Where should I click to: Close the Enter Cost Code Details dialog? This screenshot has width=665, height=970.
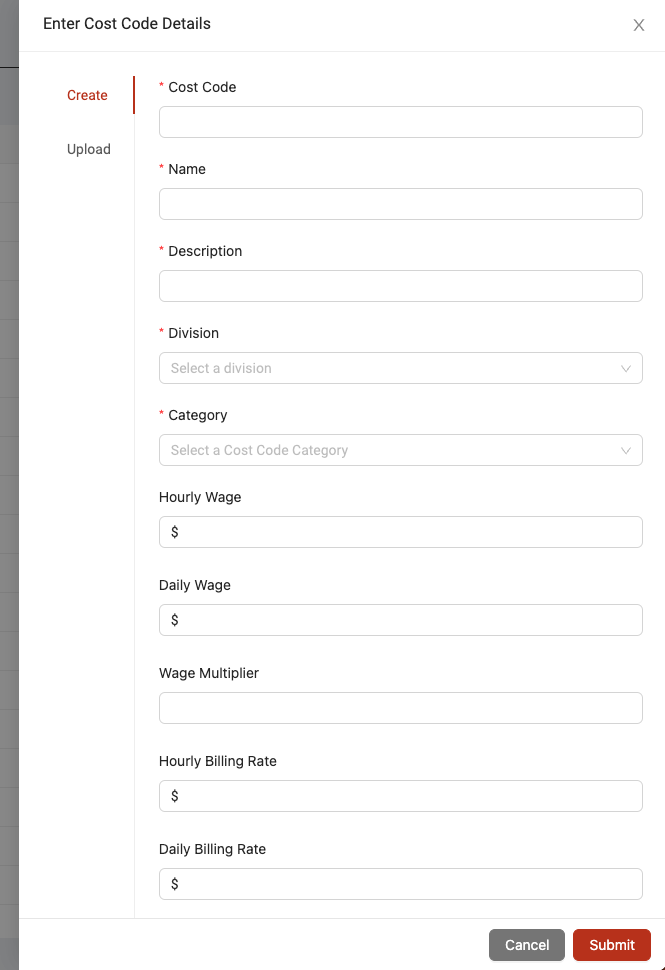click(x=638, y=25)
